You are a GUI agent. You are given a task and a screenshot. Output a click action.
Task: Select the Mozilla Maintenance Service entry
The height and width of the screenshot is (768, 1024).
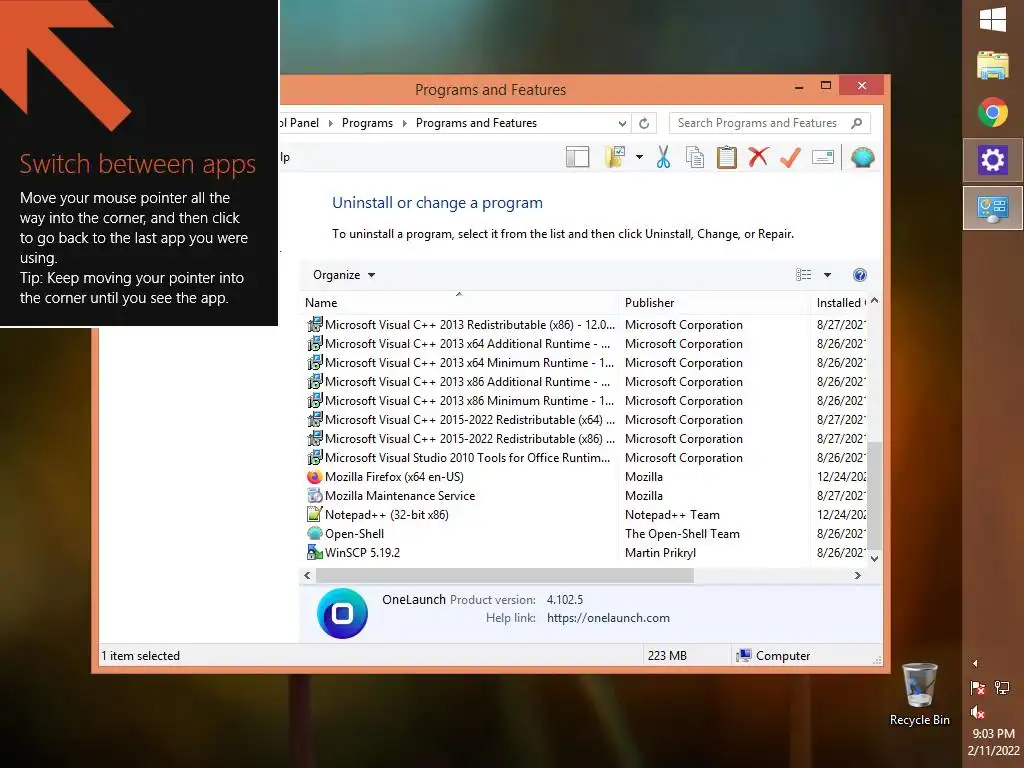pyautogui.click(x=584, y=496)
